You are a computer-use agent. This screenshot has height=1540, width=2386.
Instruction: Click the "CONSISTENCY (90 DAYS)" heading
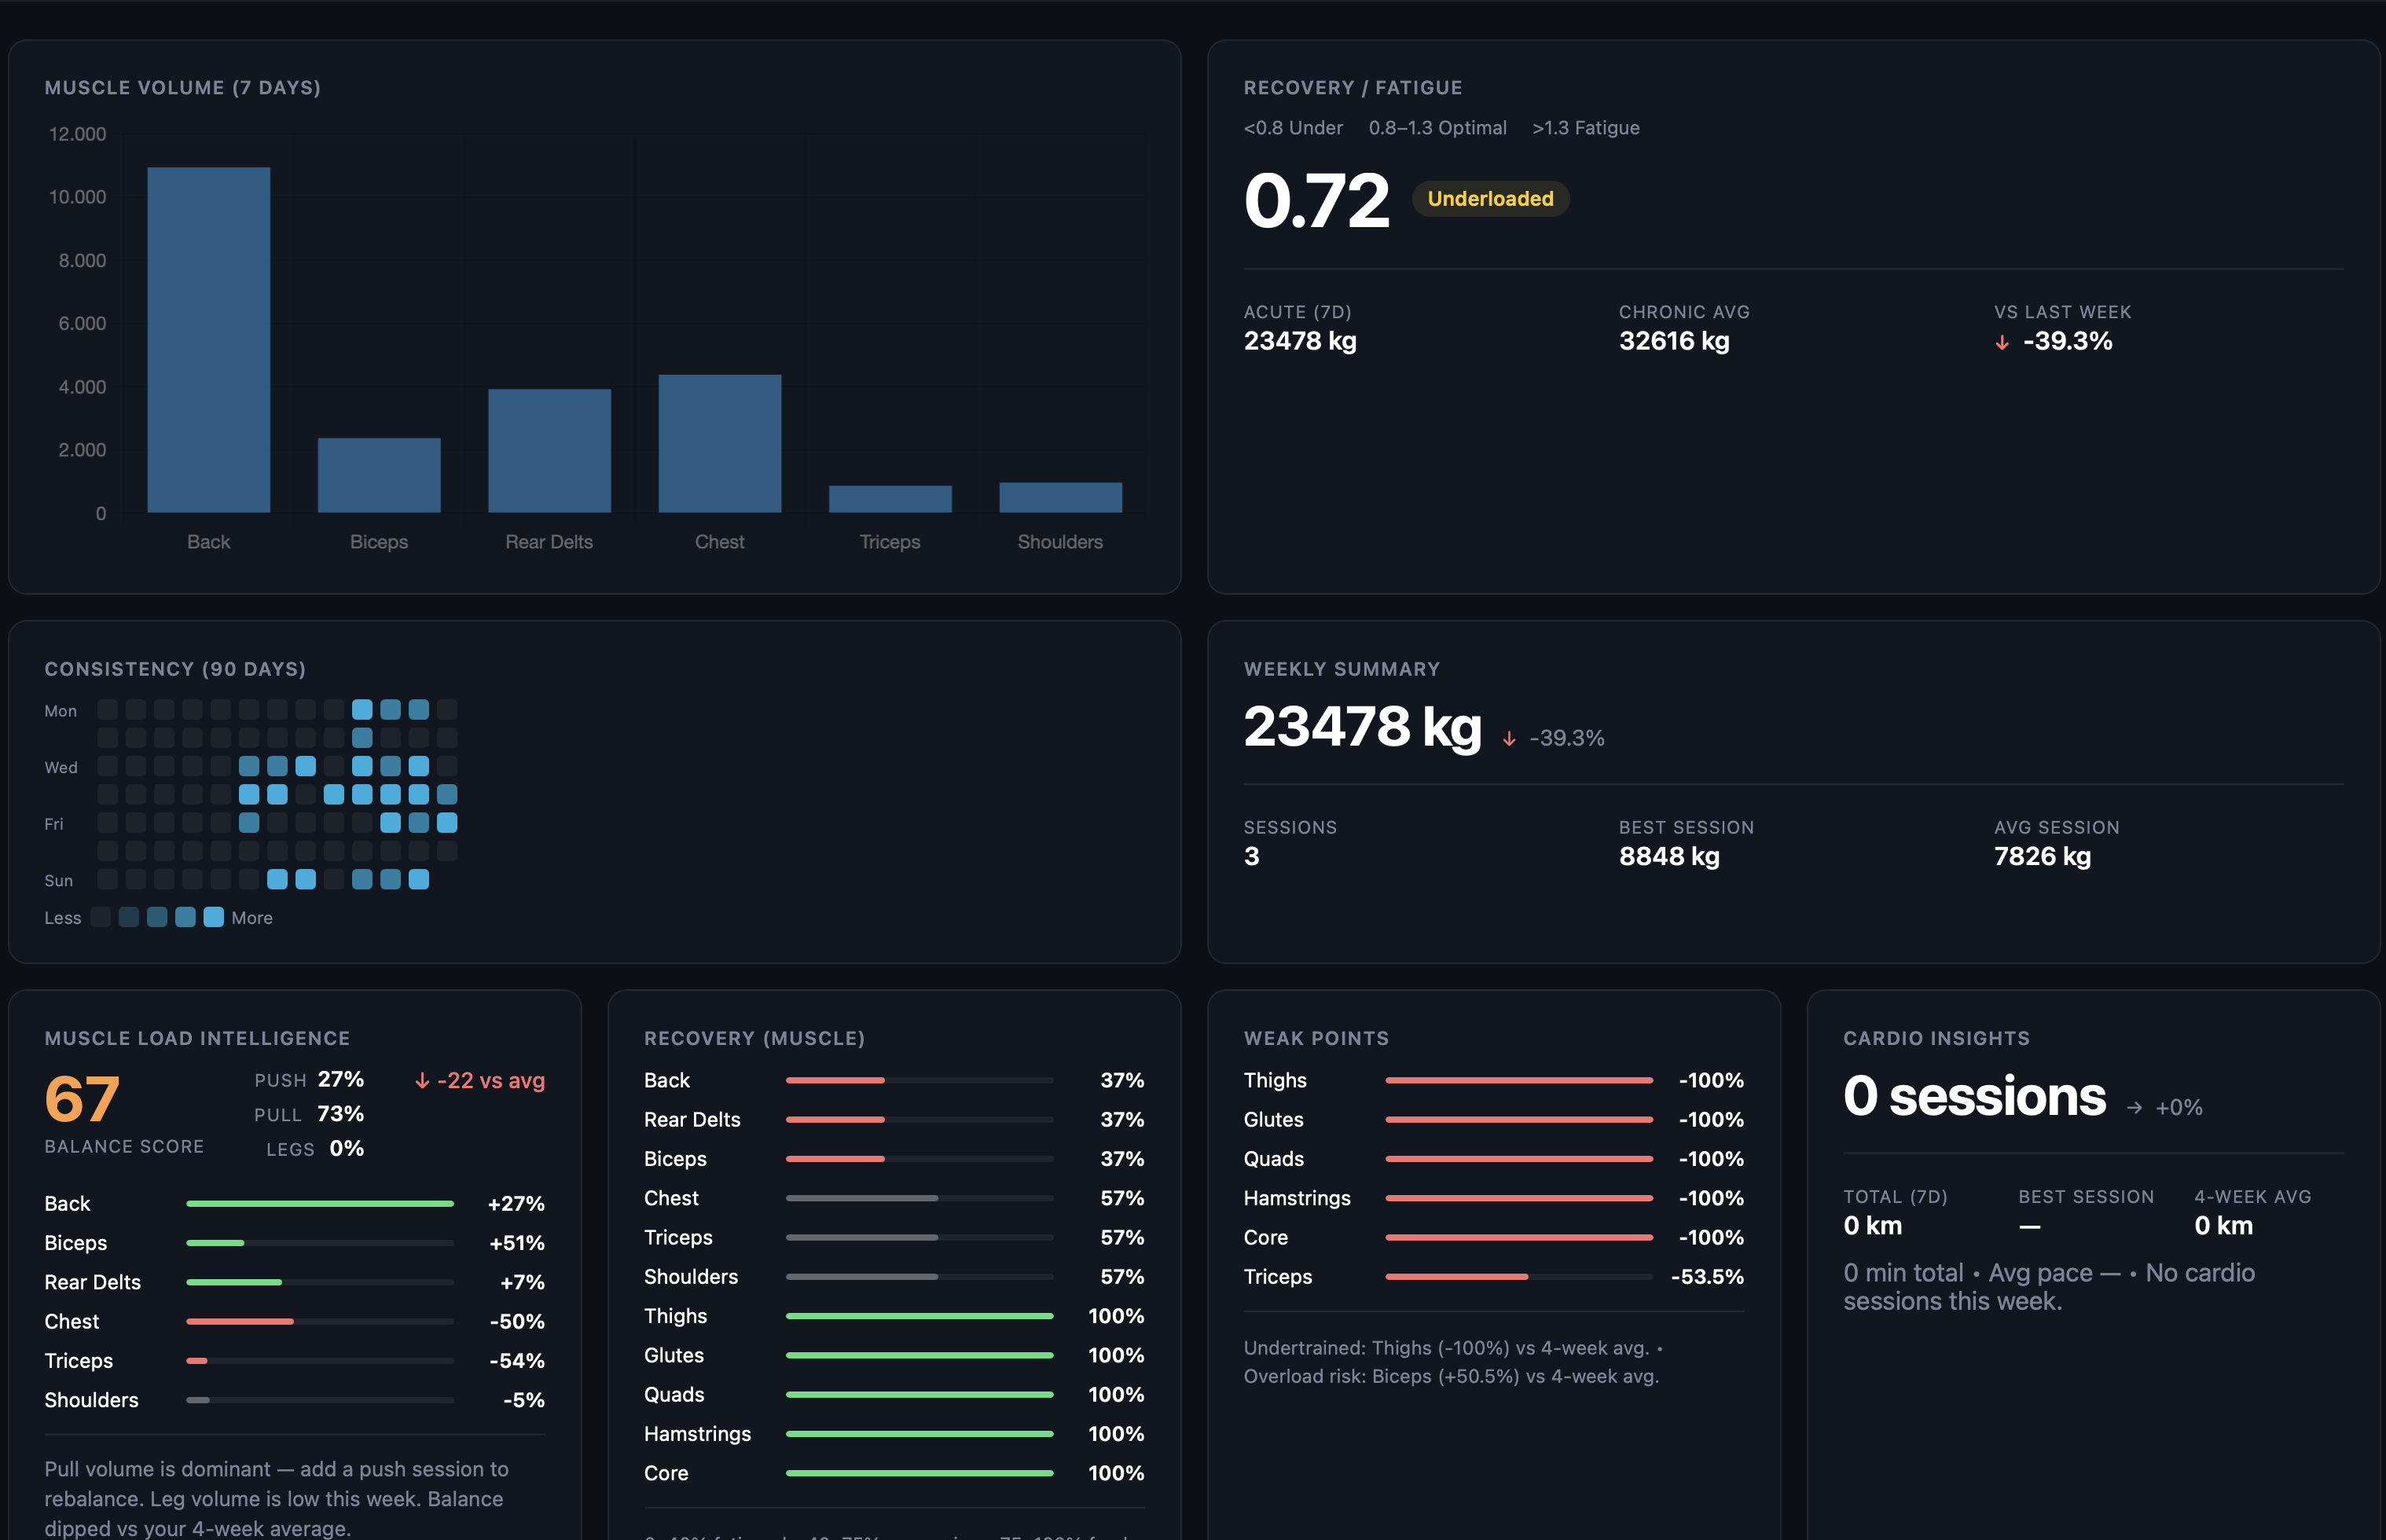pyautogui.click(x=175, y=669)
